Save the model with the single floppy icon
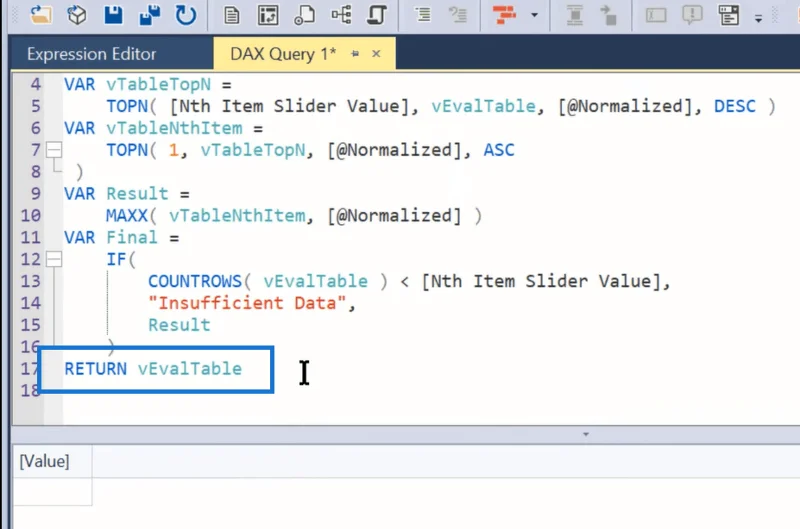The height and width of the screenshot is (529, 800). pos(113,14)
